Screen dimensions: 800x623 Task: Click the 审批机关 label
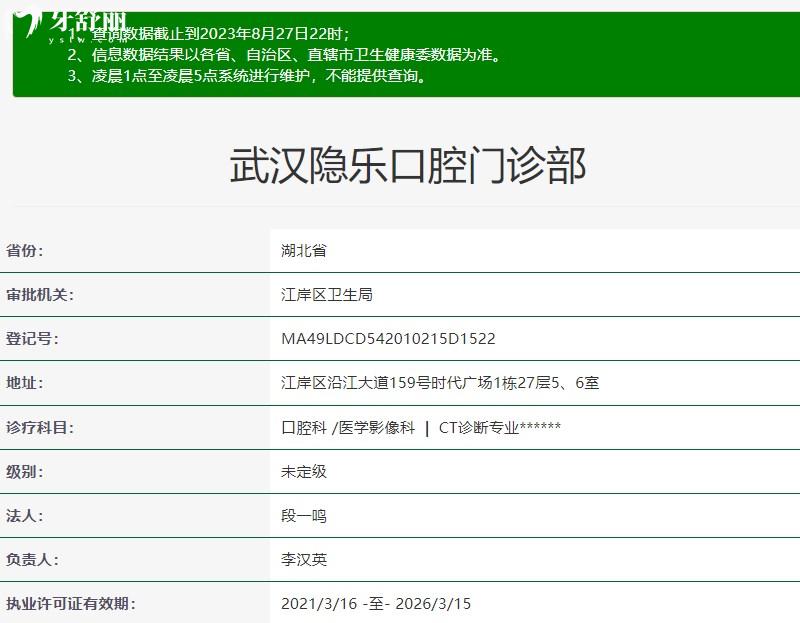click(x=40, y=294)
